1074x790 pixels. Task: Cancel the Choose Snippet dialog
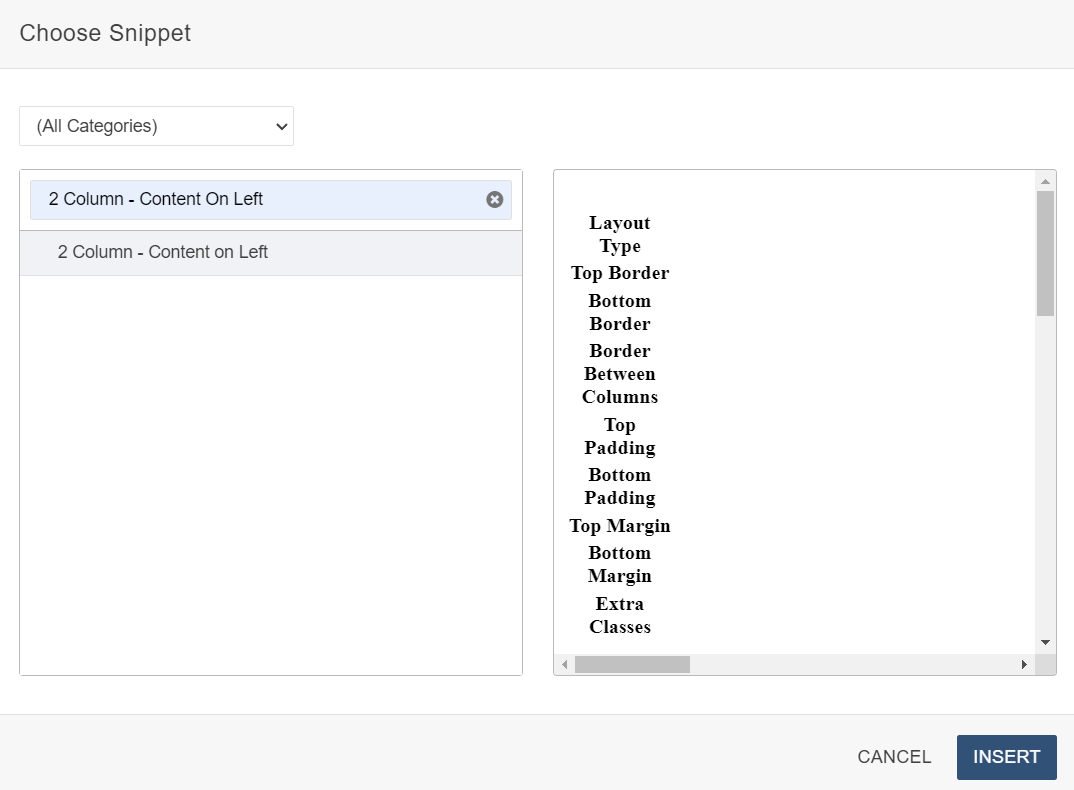point(894,757)
